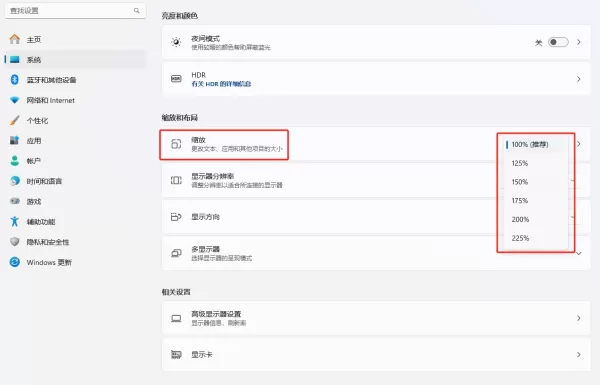This screenshot has width=600, height=385.
Task: Open the 夜间模式 setting row
Action: 376,42
